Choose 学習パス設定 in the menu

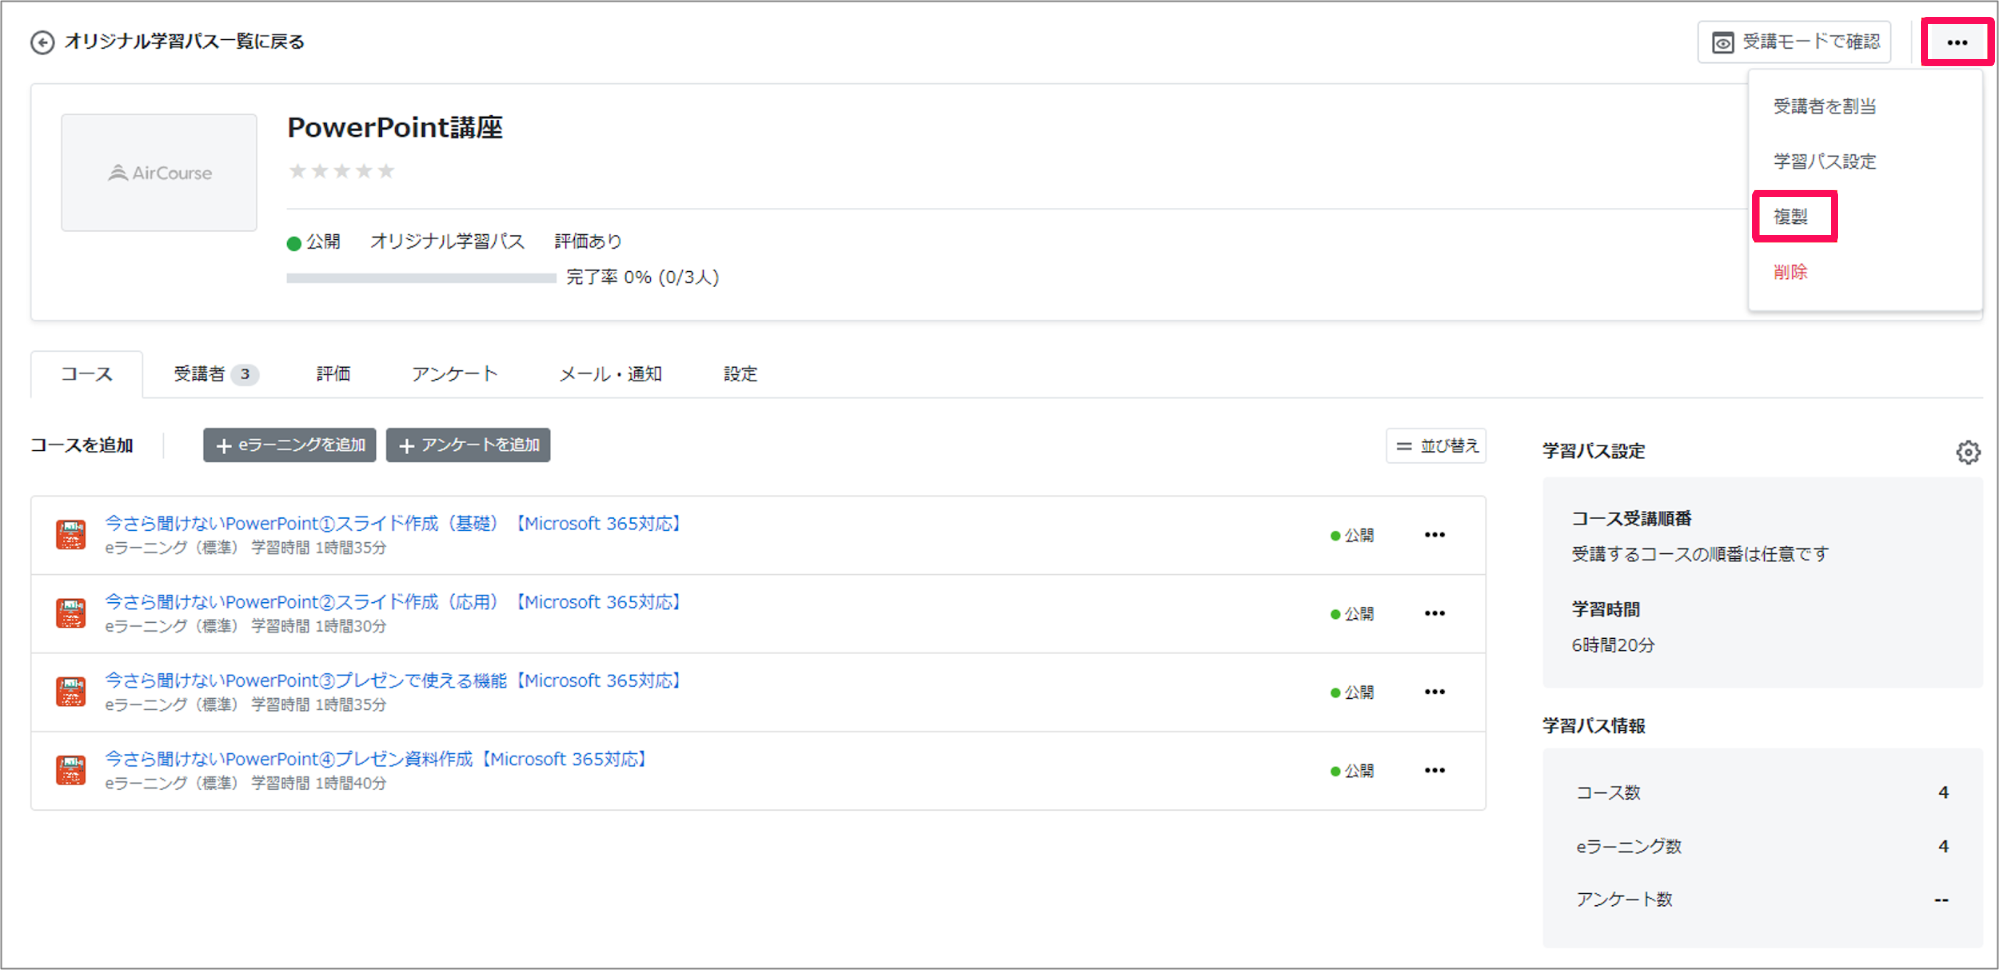tap(1825, 161)
